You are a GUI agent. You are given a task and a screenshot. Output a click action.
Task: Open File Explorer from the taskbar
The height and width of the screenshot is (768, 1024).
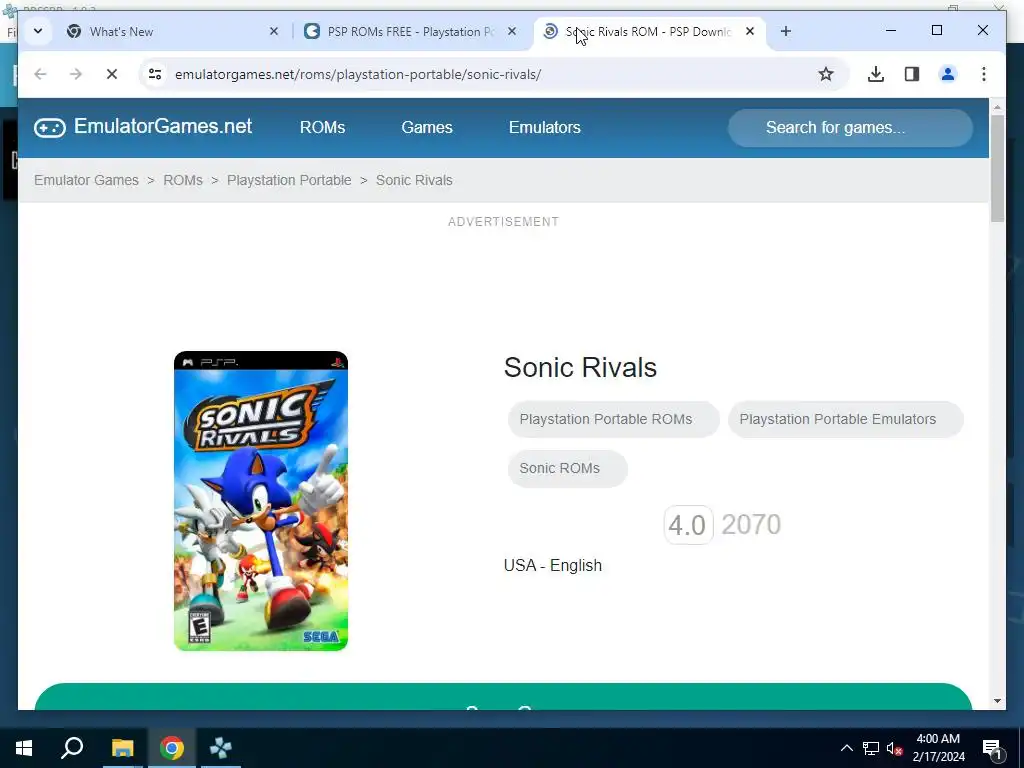[x=122, y=748]
